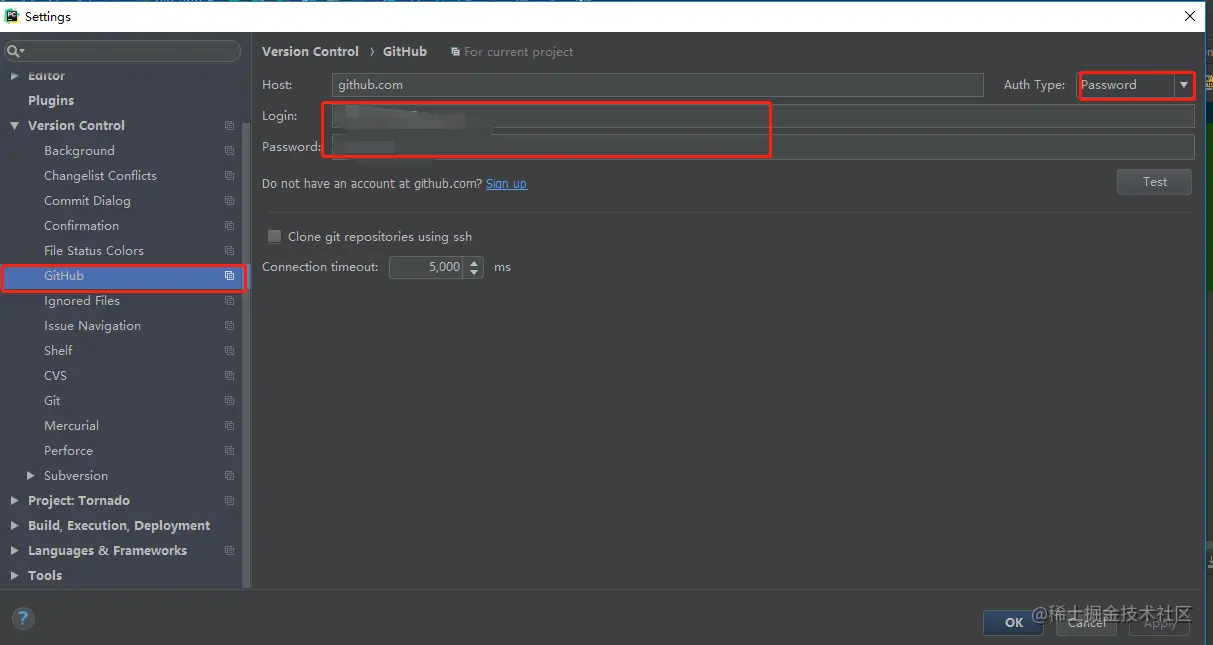Click project-level icon beside Shelf
The image size is (1213, 645).
[x=229, y=351]
